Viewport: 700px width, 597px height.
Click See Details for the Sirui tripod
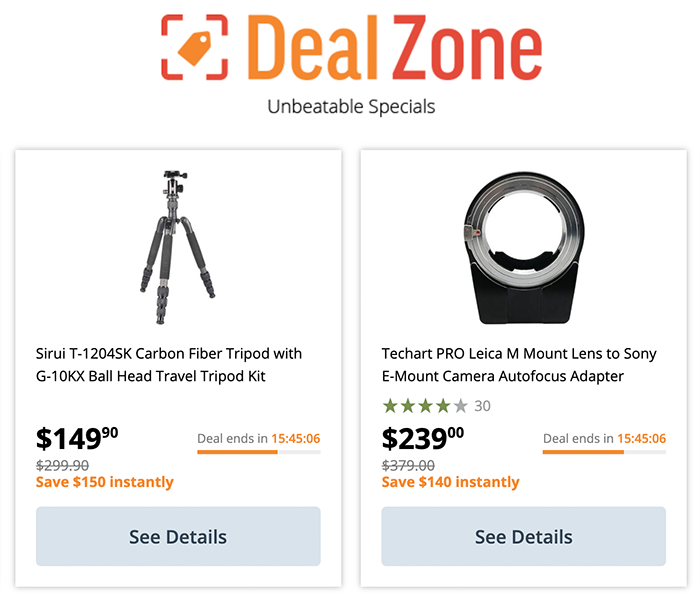click(178, 536)
